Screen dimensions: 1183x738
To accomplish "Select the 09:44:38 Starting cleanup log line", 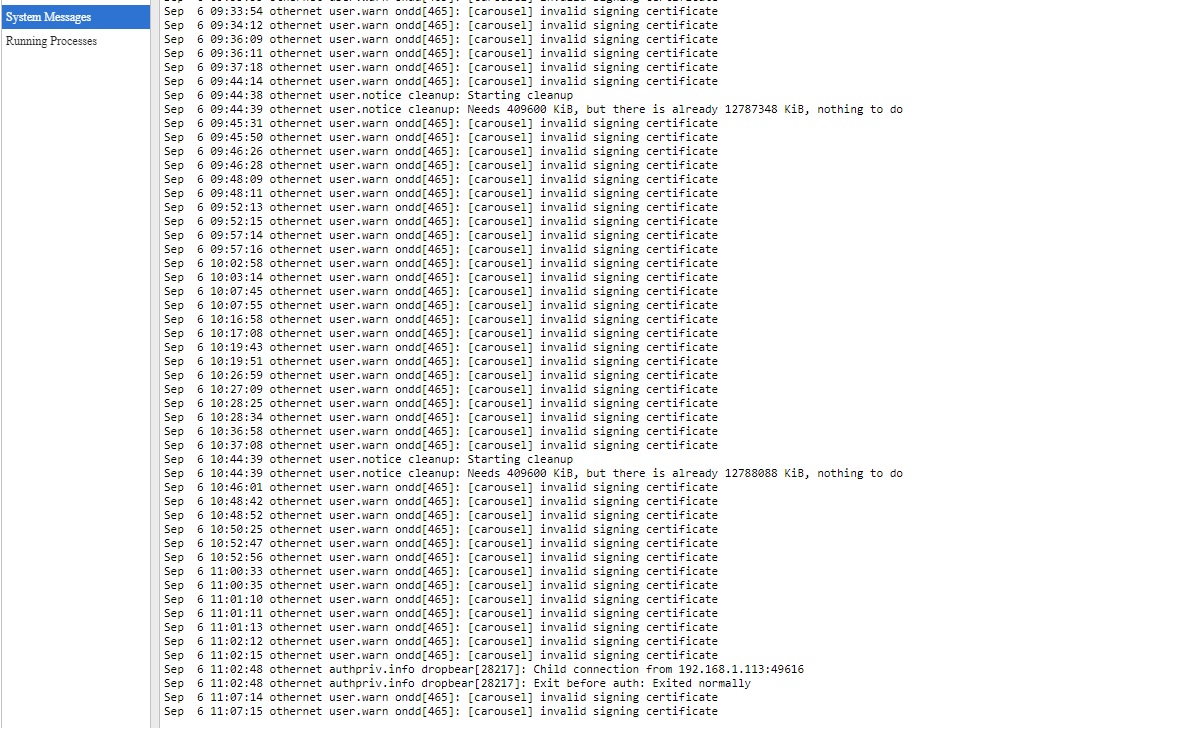I will click(368, 96).
